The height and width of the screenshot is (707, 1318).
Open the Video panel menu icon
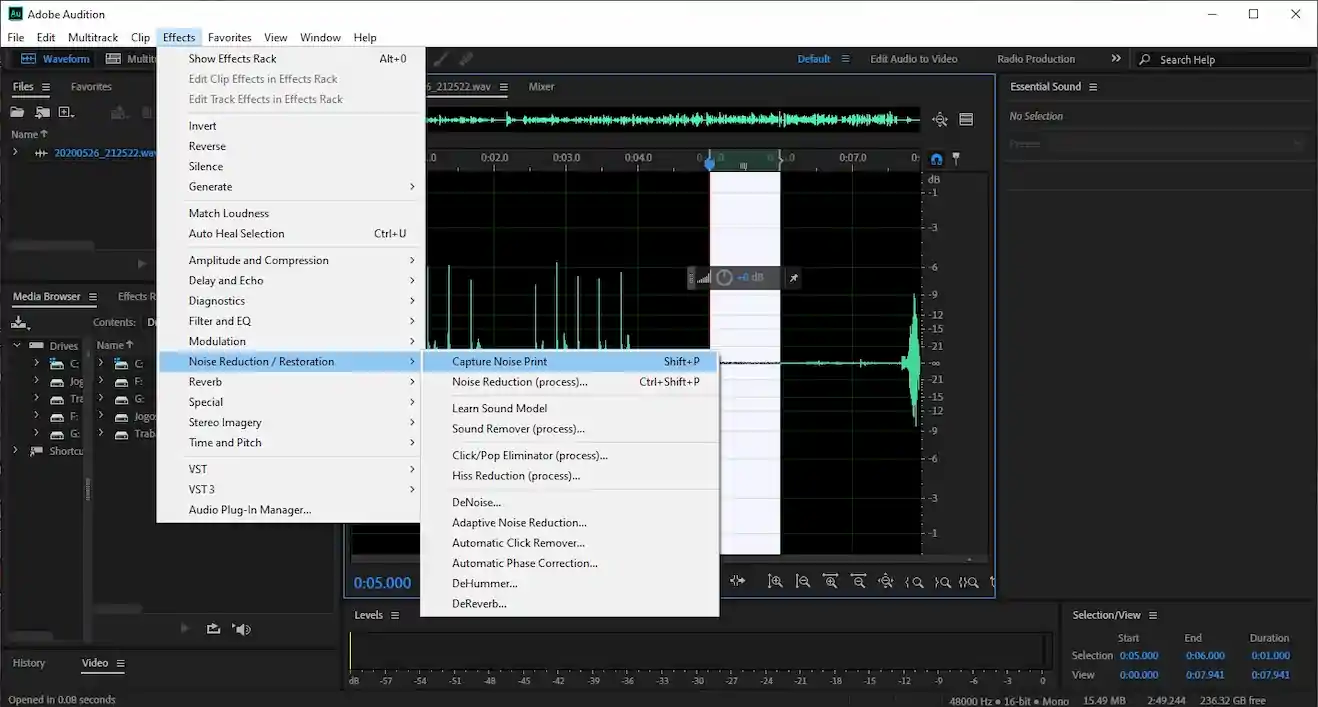(x=120, y=663)
